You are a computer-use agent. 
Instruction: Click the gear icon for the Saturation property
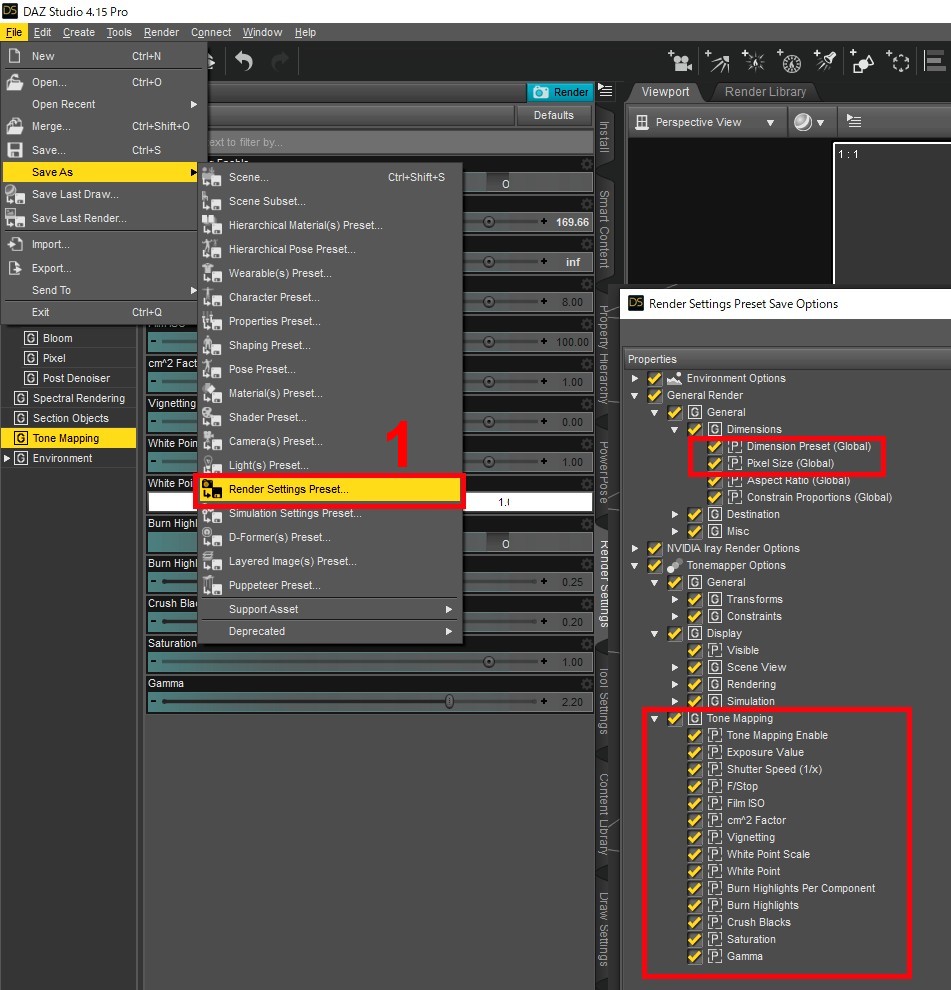click(587, 643)
